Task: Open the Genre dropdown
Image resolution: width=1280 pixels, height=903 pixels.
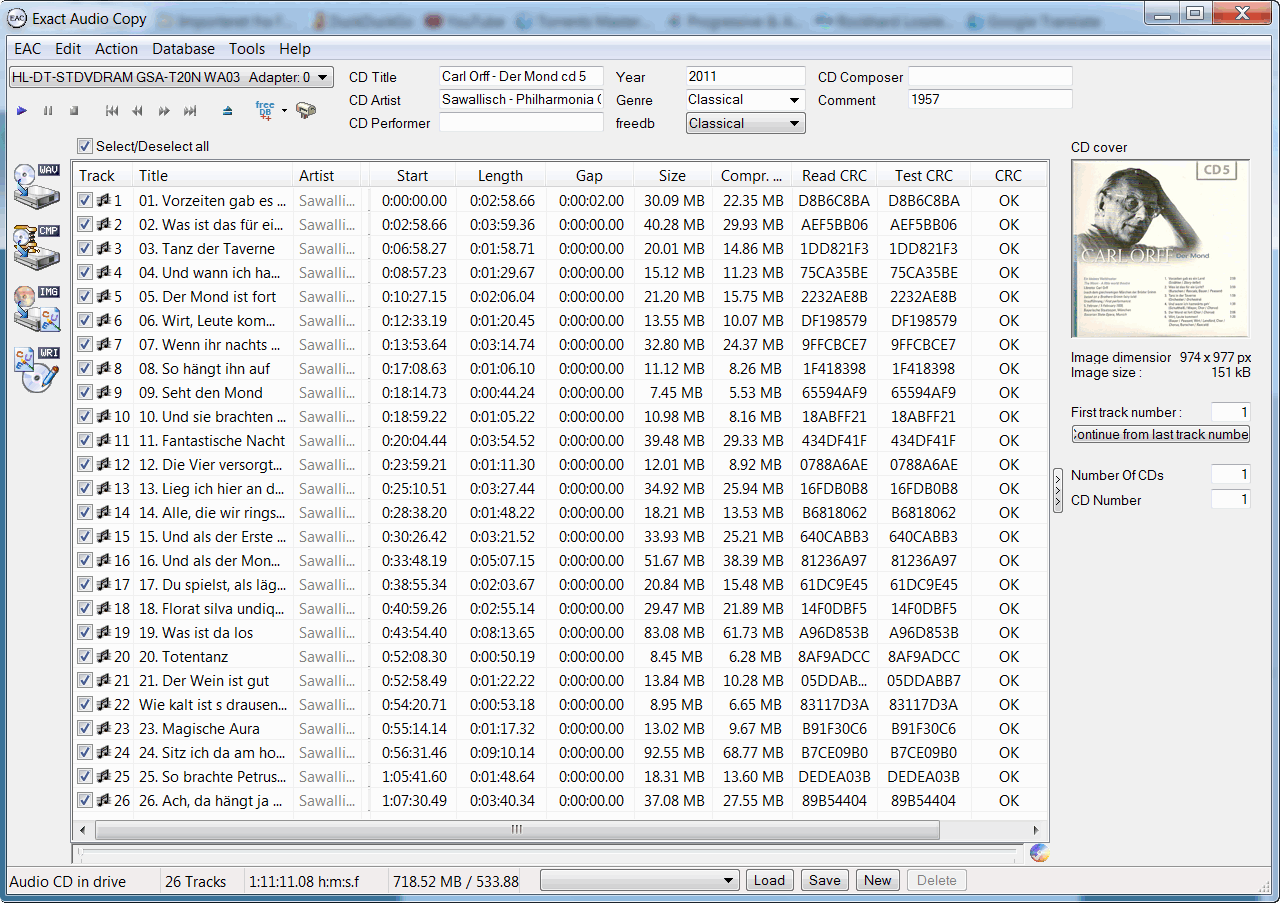Action: [x=794, y=100]
